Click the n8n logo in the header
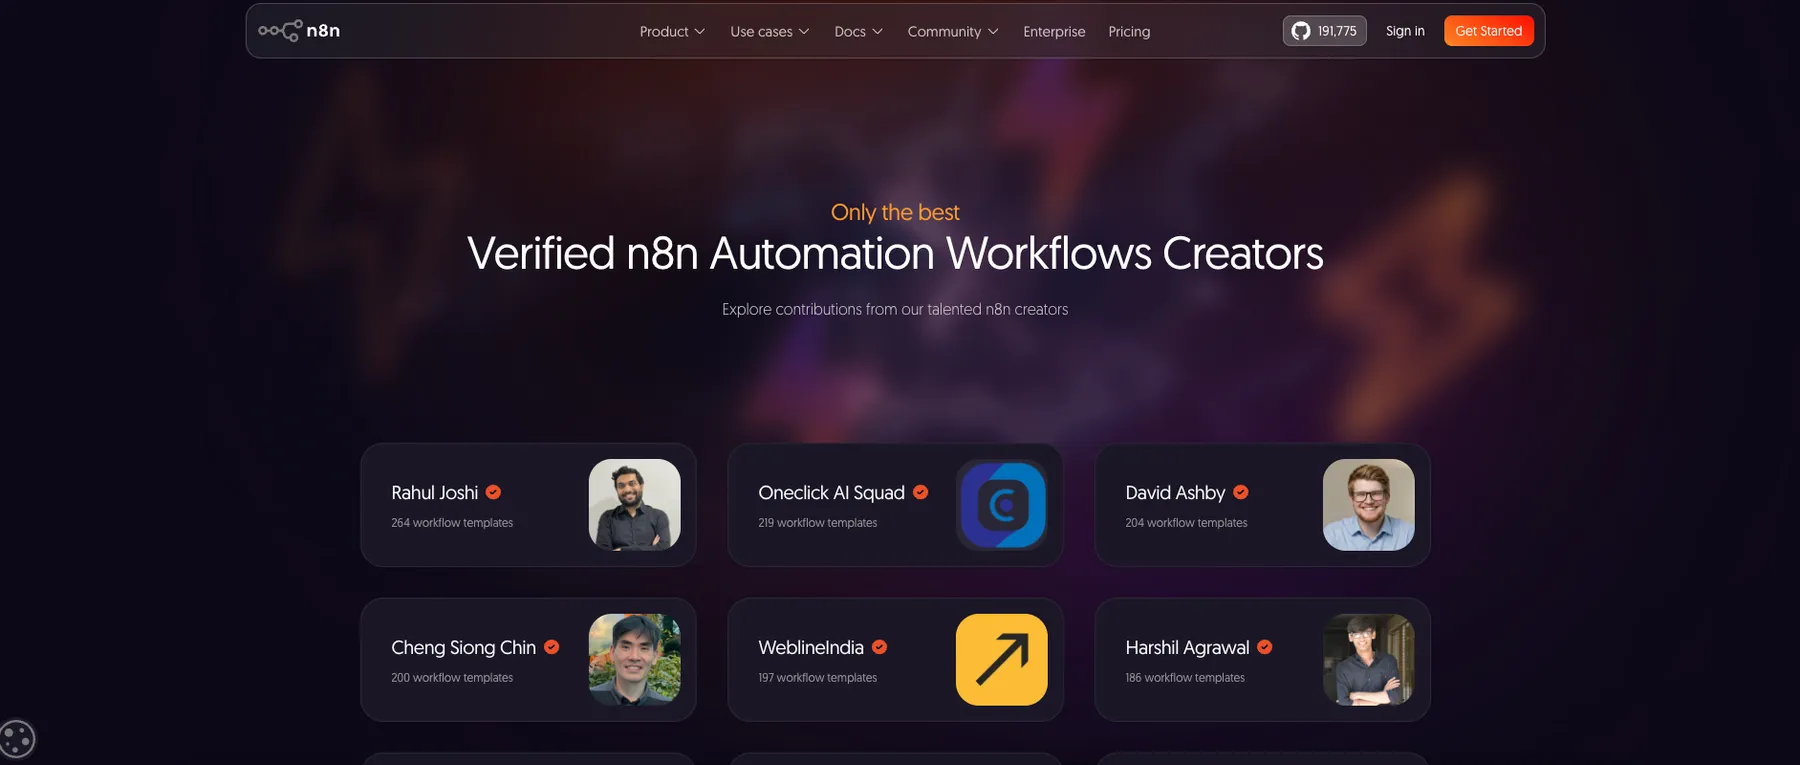 point(299,31)
